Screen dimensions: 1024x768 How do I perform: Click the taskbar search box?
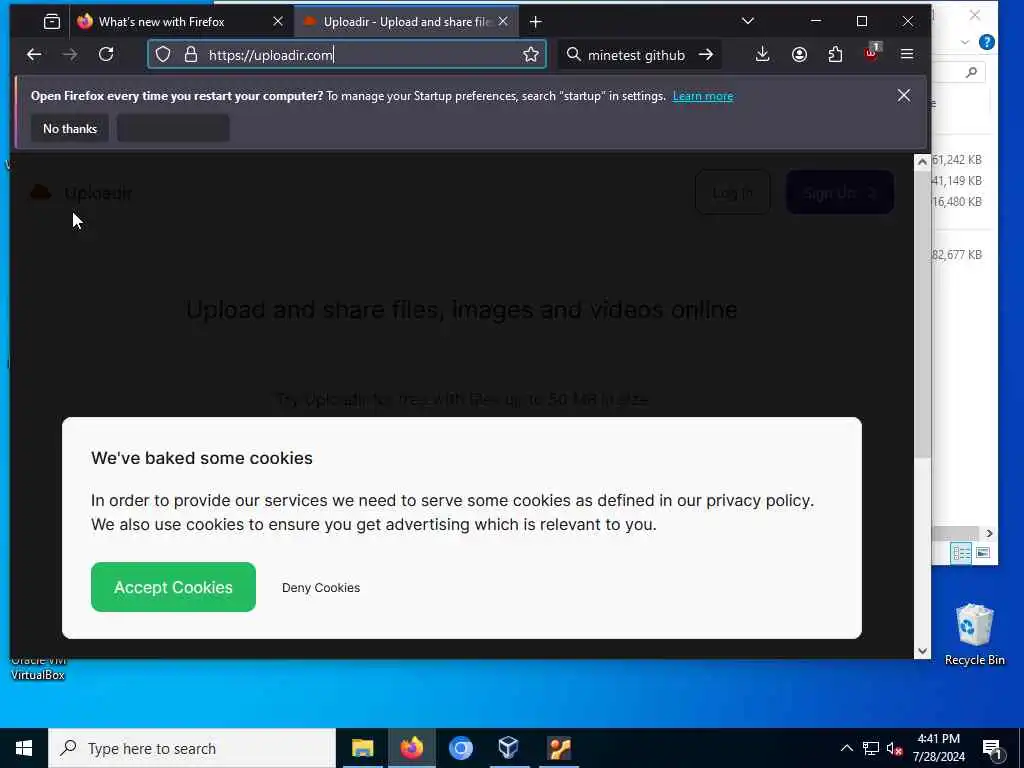click(191, 748)
